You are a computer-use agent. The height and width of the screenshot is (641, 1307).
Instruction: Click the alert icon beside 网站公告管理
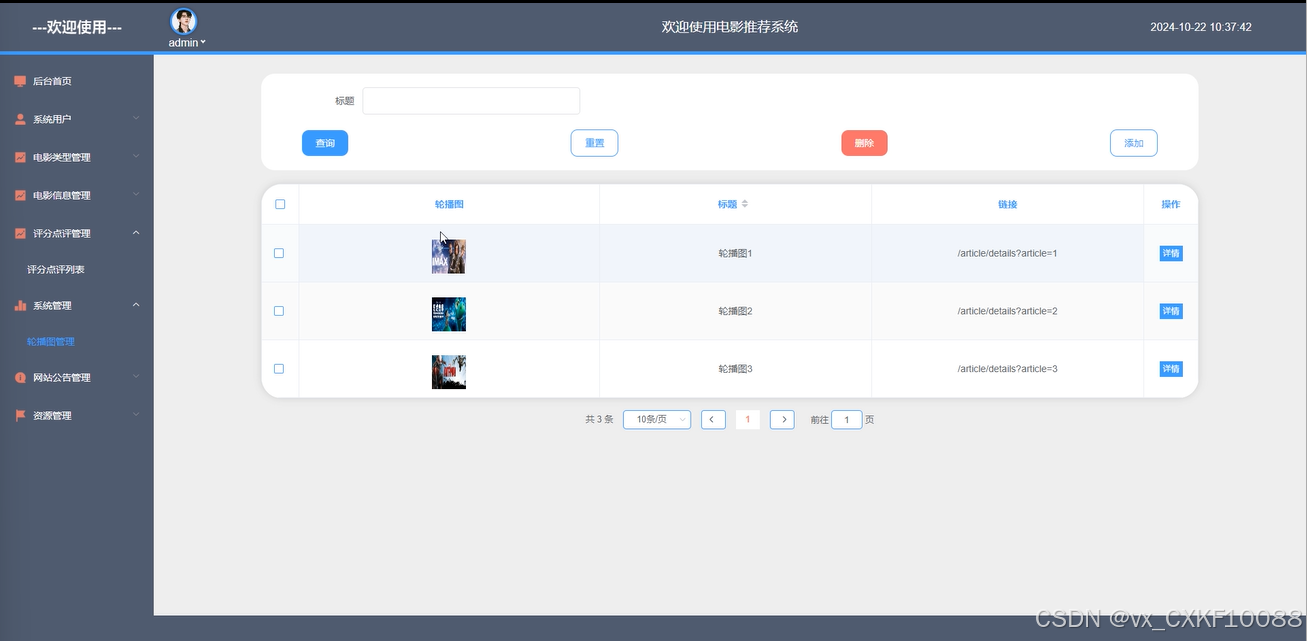coord(20,377)
